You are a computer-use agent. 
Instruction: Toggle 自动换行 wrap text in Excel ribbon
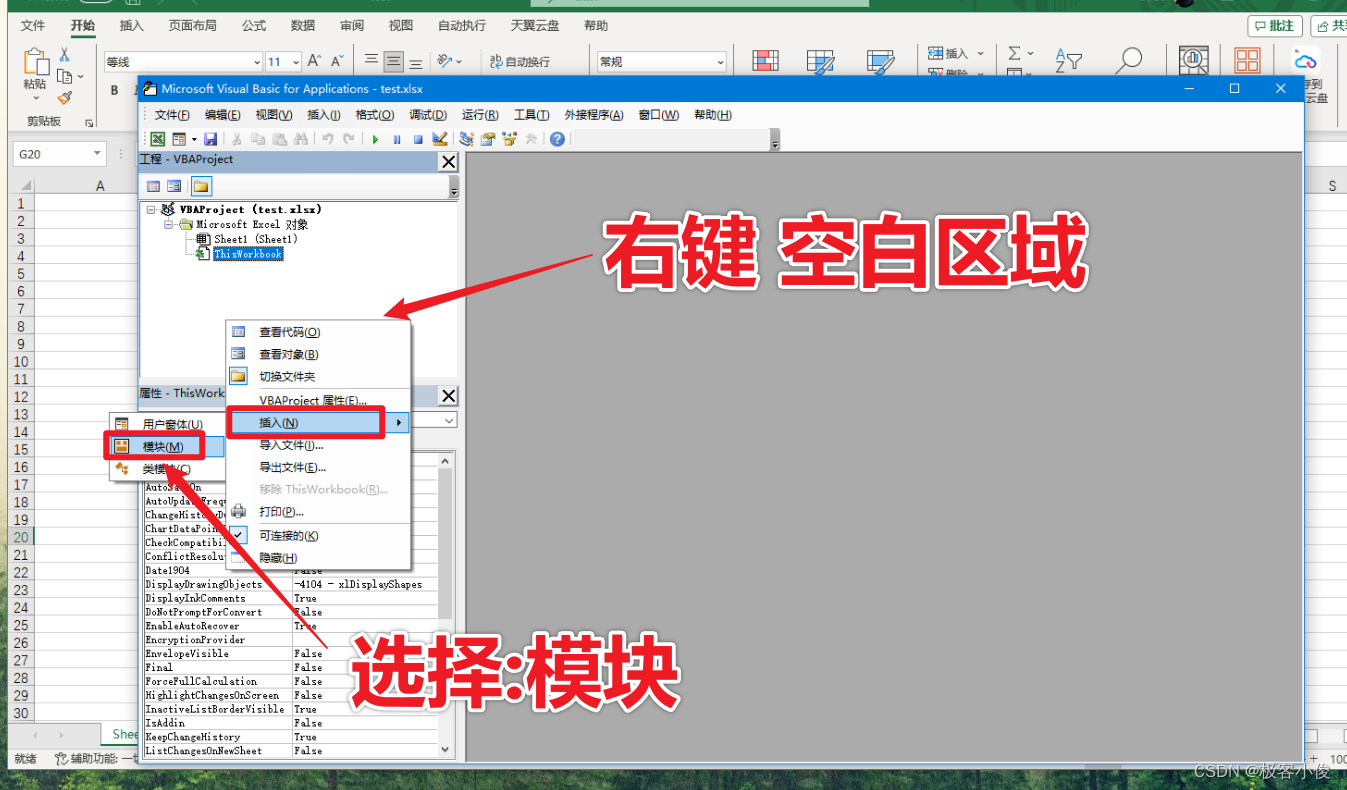[x=520, y=62]
